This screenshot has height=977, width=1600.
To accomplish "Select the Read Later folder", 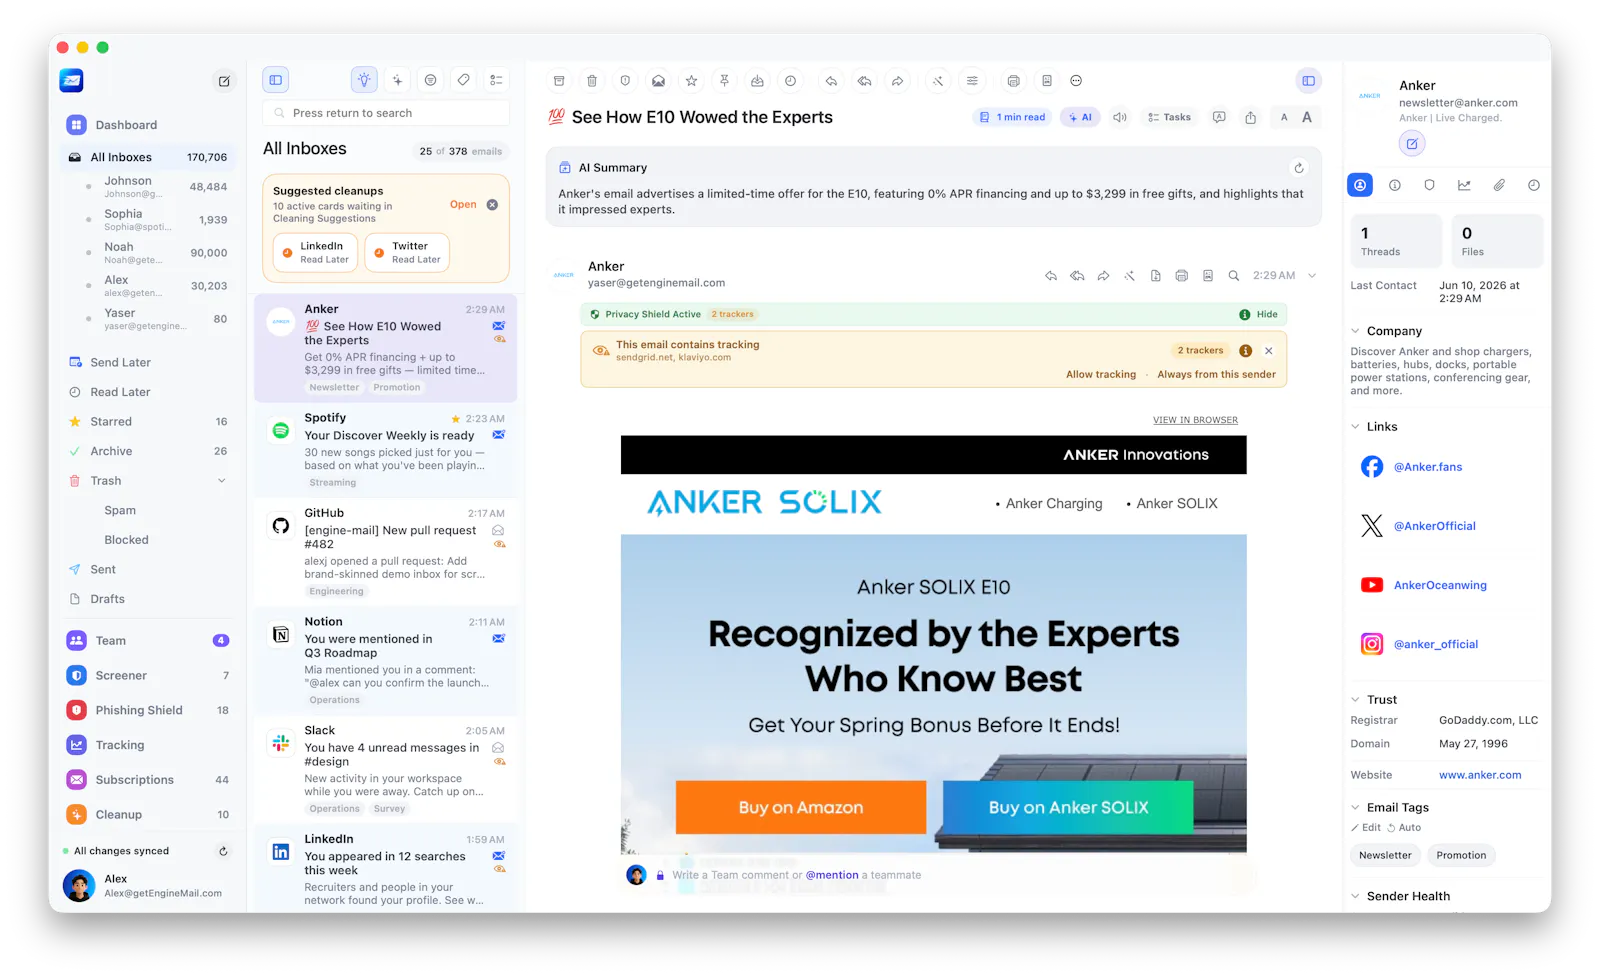I will tap(149, 392).
